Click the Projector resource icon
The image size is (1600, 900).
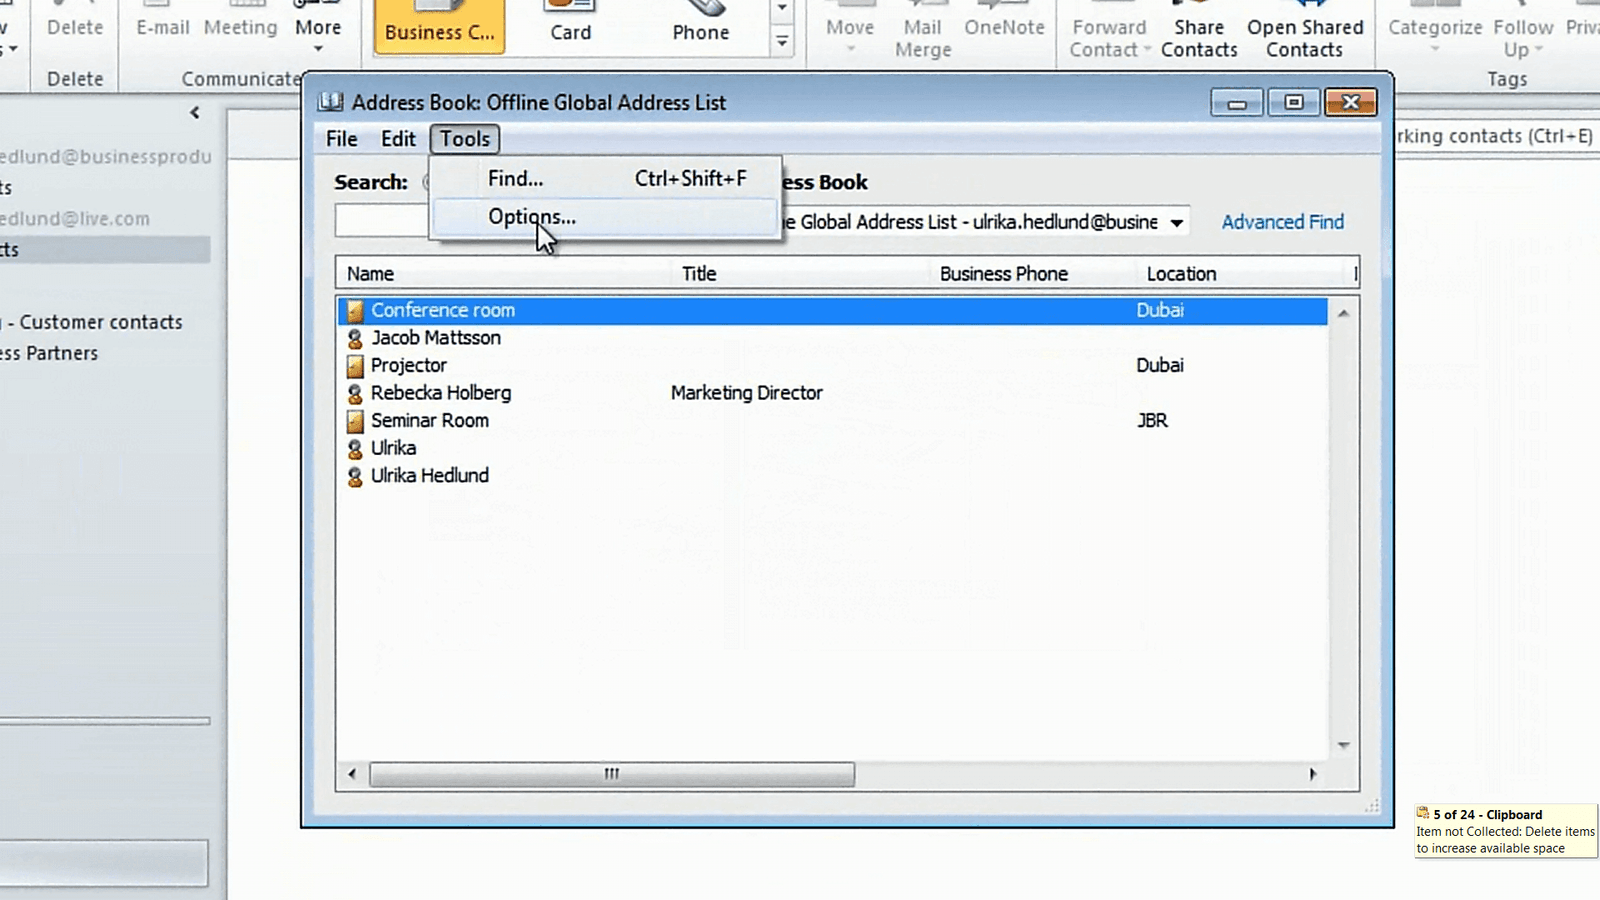click(x=355, y=366)
